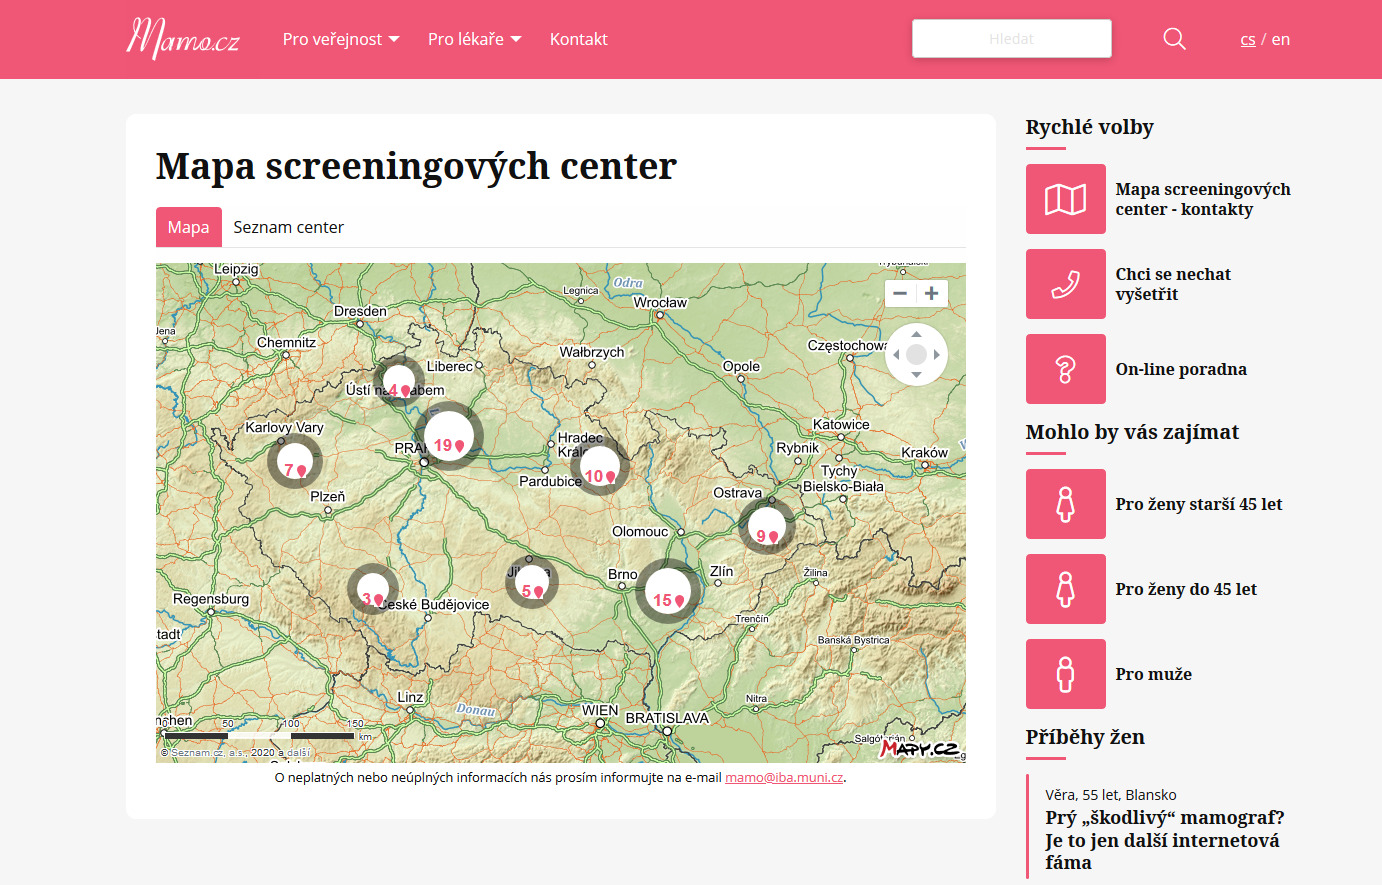Click the question mark icon tile
The height and width of the screenshot is (885, 1382).
1066,369
